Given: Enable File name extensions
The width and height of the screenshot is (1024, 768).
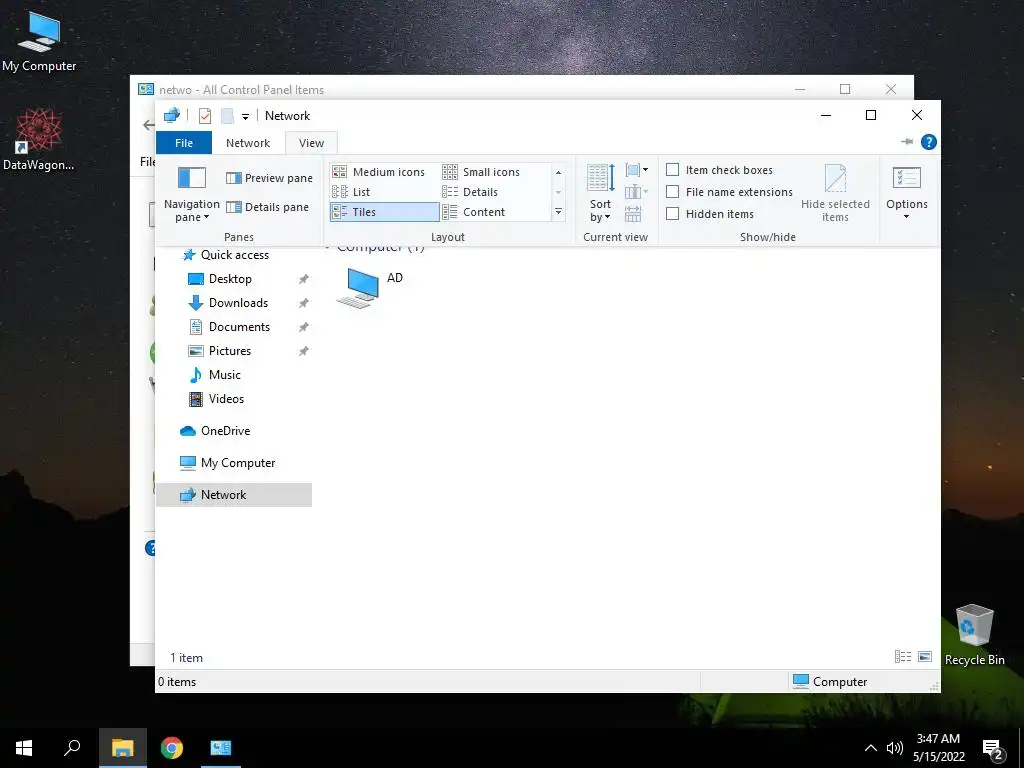Looking at the screenshot, I should (x=729, y=192).
